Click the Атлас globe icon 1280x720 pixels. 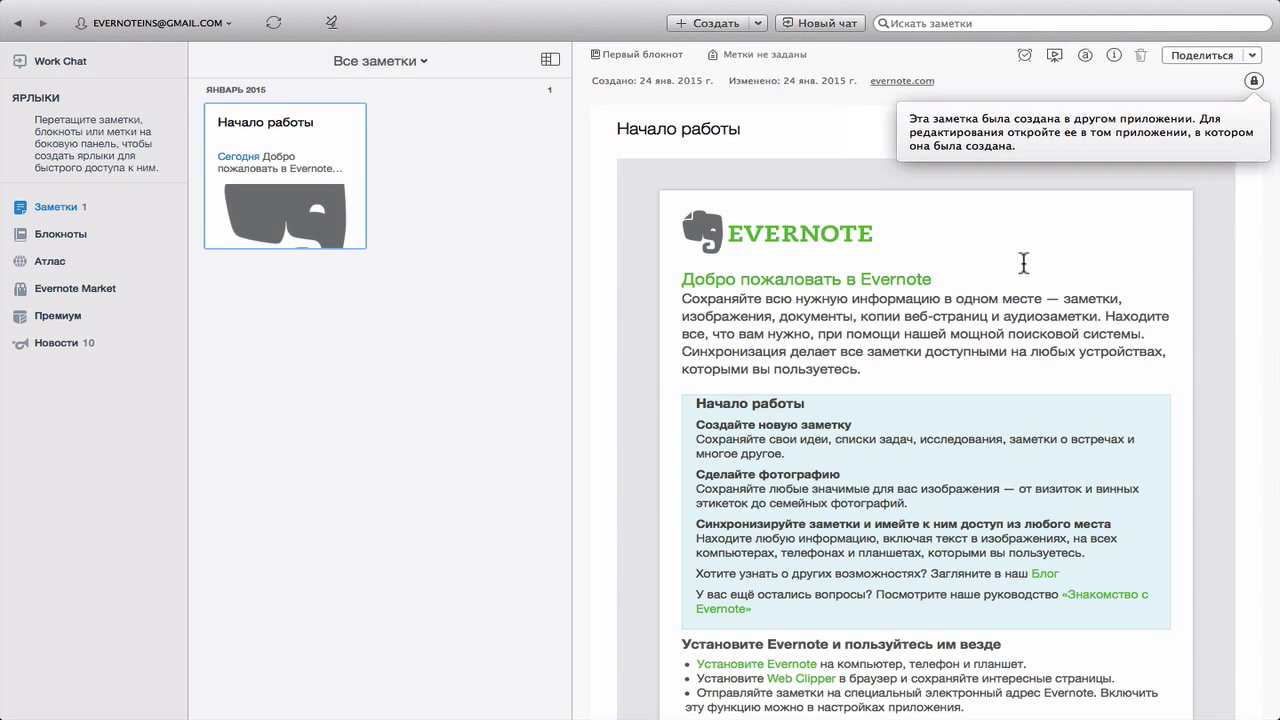tap(20, 261)
